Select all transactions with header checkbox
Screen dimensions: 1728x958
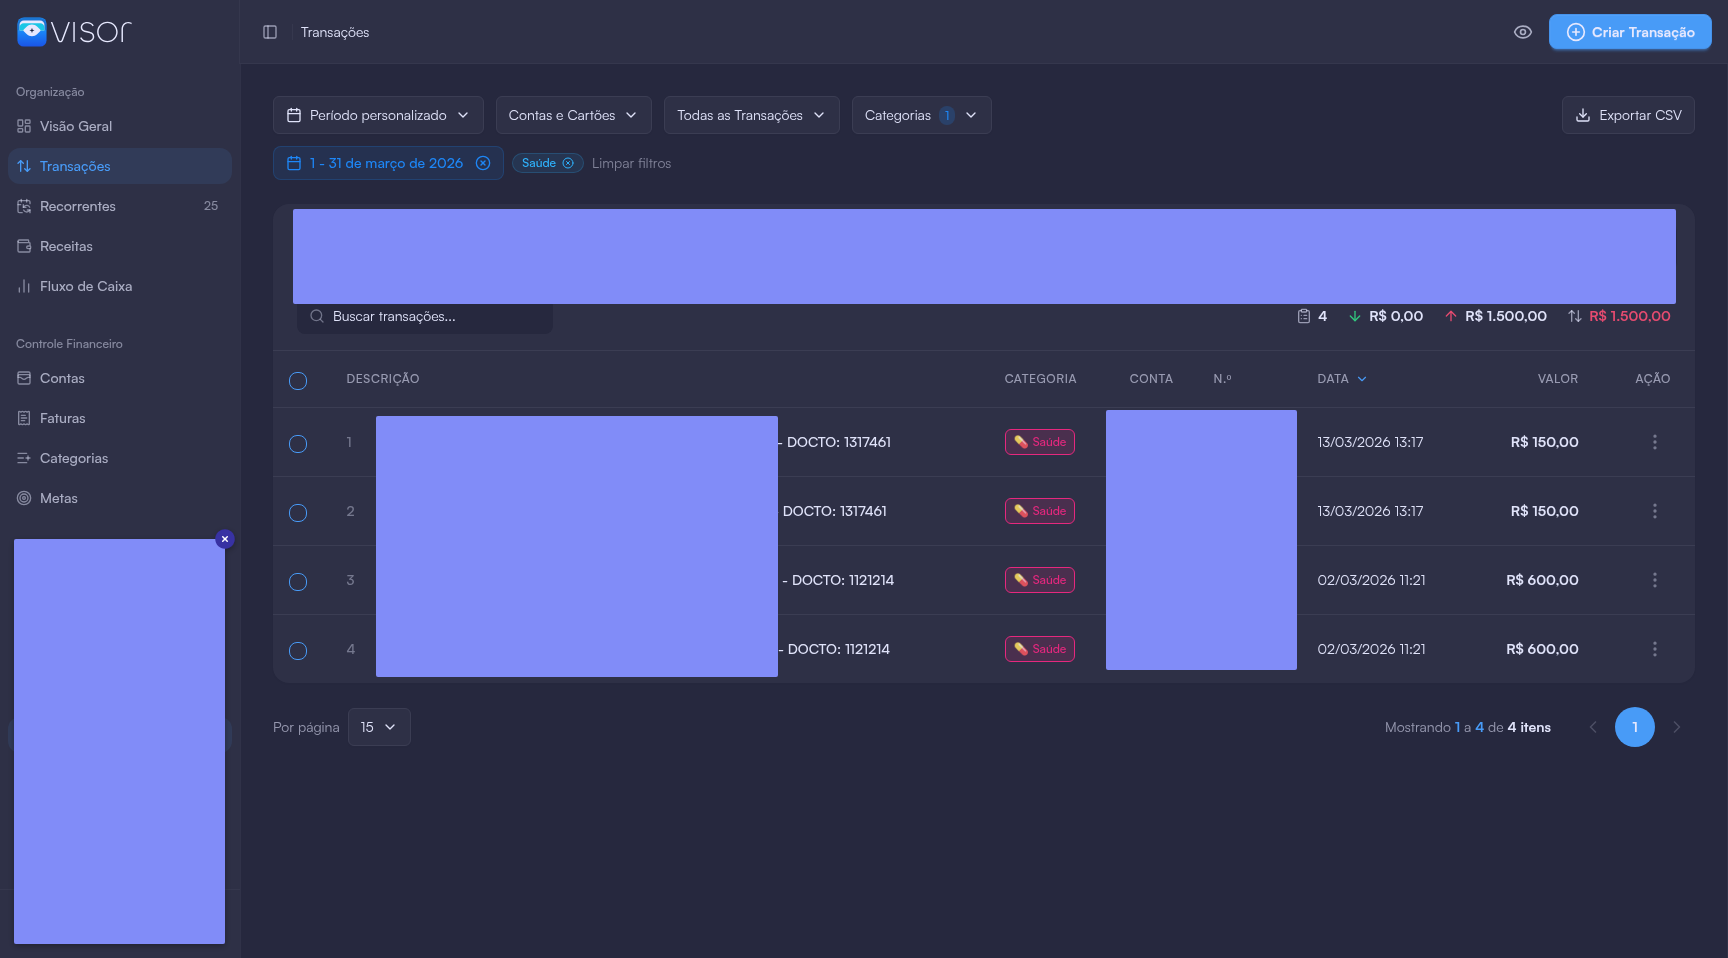pyautogui.click(x=298, y=380)
